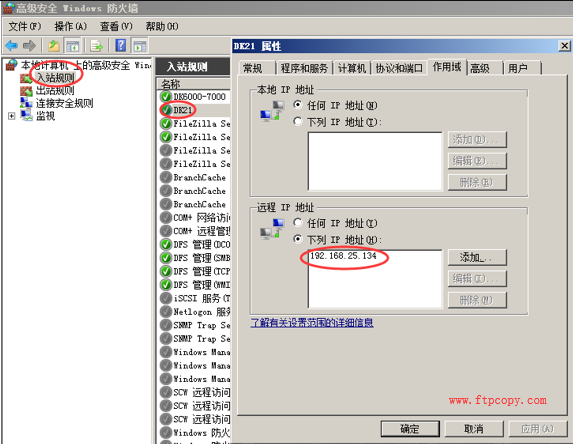Select local 任何 IP 地址 radio button

coord(298,105)
